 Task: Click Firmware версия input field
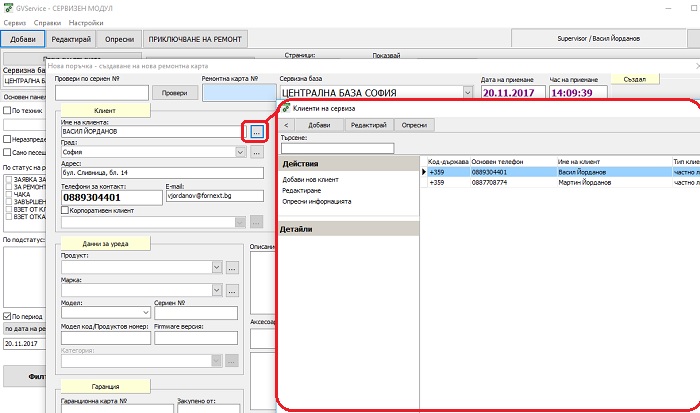[x=196, y=338]
